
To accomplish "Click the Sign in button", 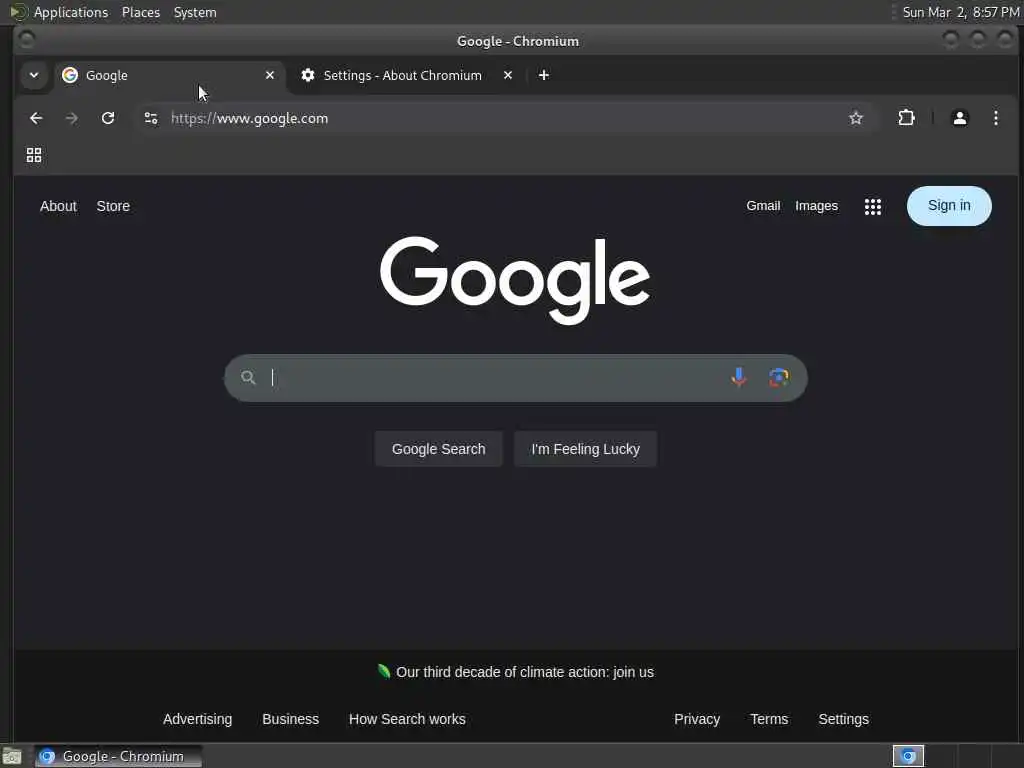I will [x=949, y=206].
